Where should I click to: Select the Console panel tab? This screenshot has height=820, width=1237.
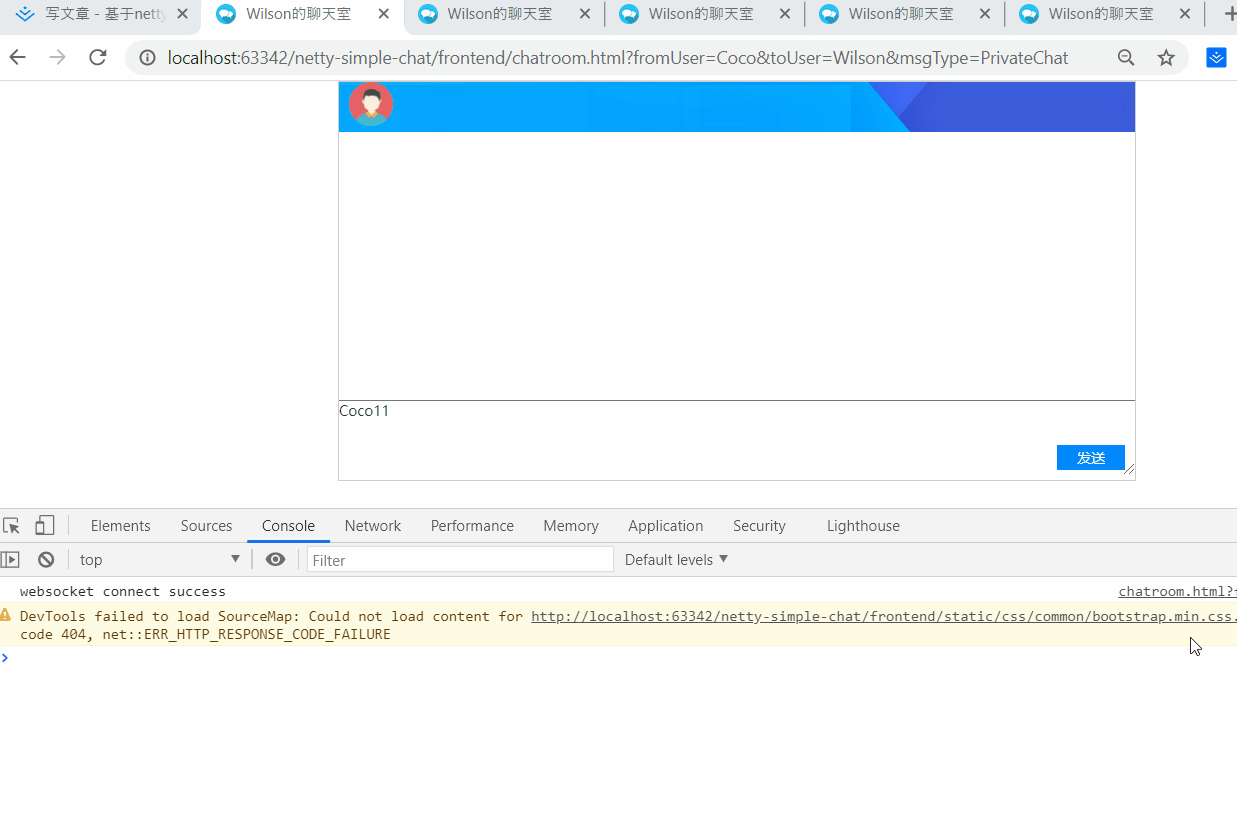(x=288, y=526)
